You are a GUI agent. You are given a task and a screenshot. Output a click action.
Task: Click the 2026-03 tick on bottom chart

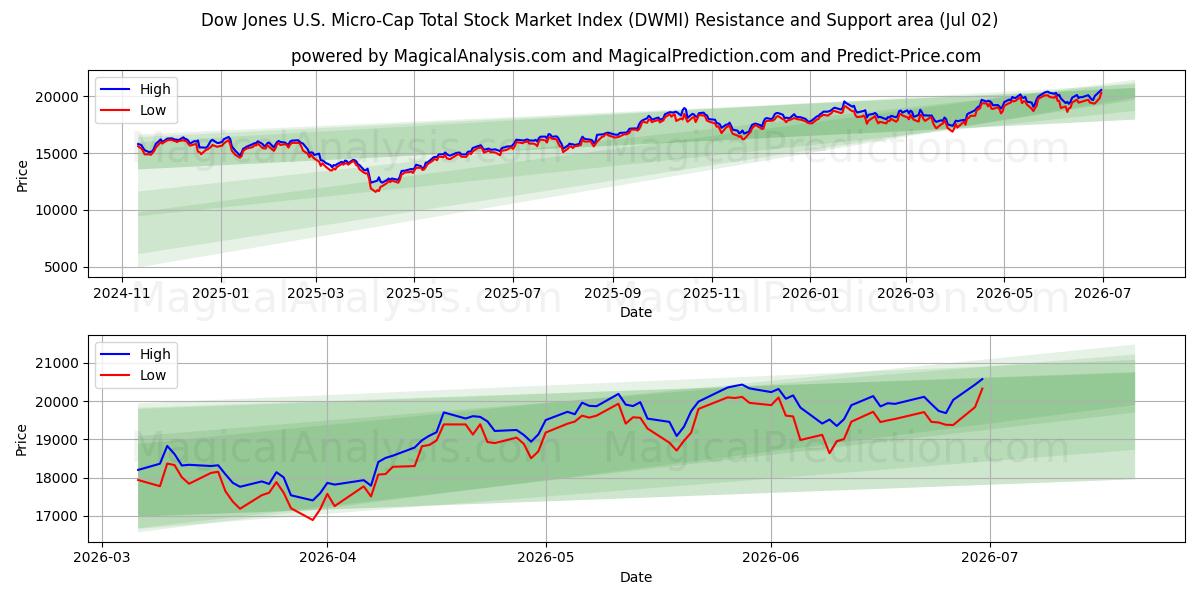[101, 558]
